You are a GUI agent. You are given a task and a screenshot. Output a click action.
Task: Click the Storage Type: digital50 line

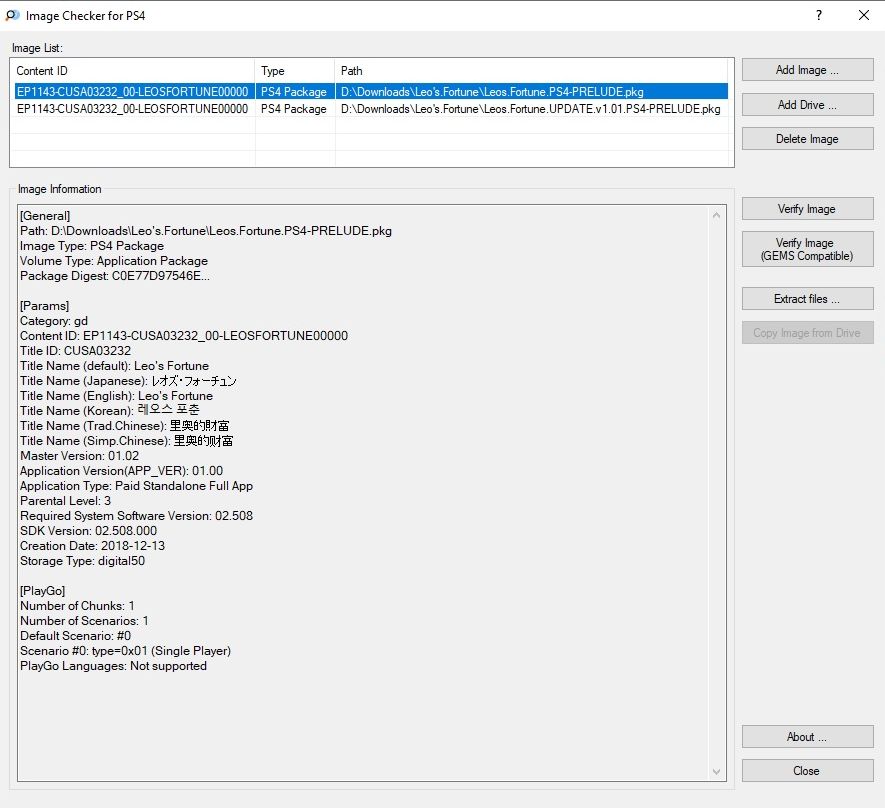pos(82,561)
